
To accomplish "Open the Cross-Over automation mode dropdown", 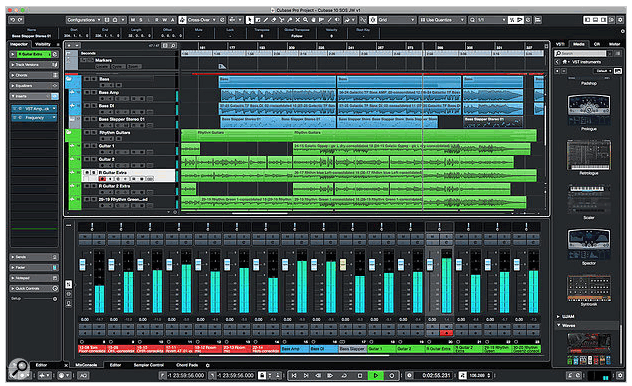I will tap(203, 19).
